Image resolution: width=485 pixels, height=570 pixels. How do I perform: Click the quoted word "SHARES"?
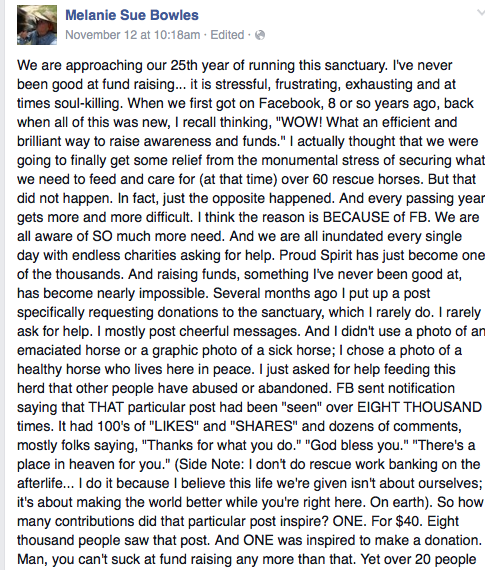pyautogui.click(x=264, y=426)
